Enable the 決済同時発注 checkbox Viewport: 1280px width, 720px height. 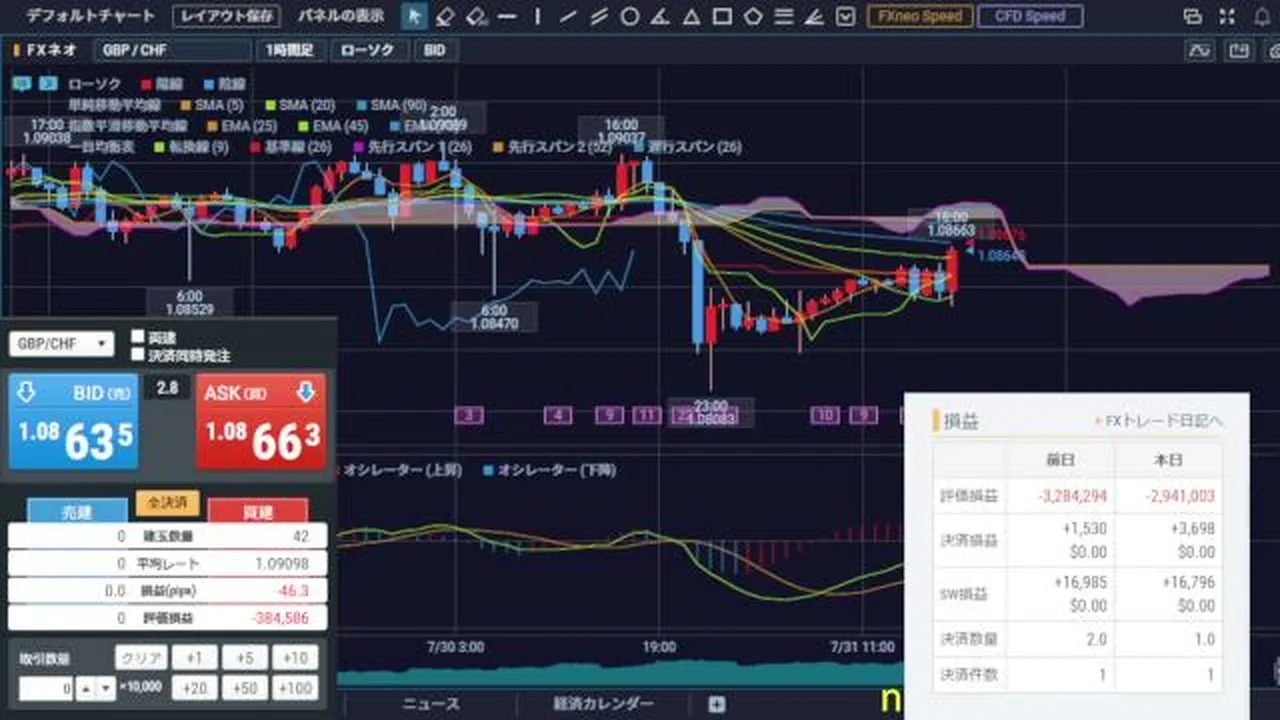click(138, 354)
